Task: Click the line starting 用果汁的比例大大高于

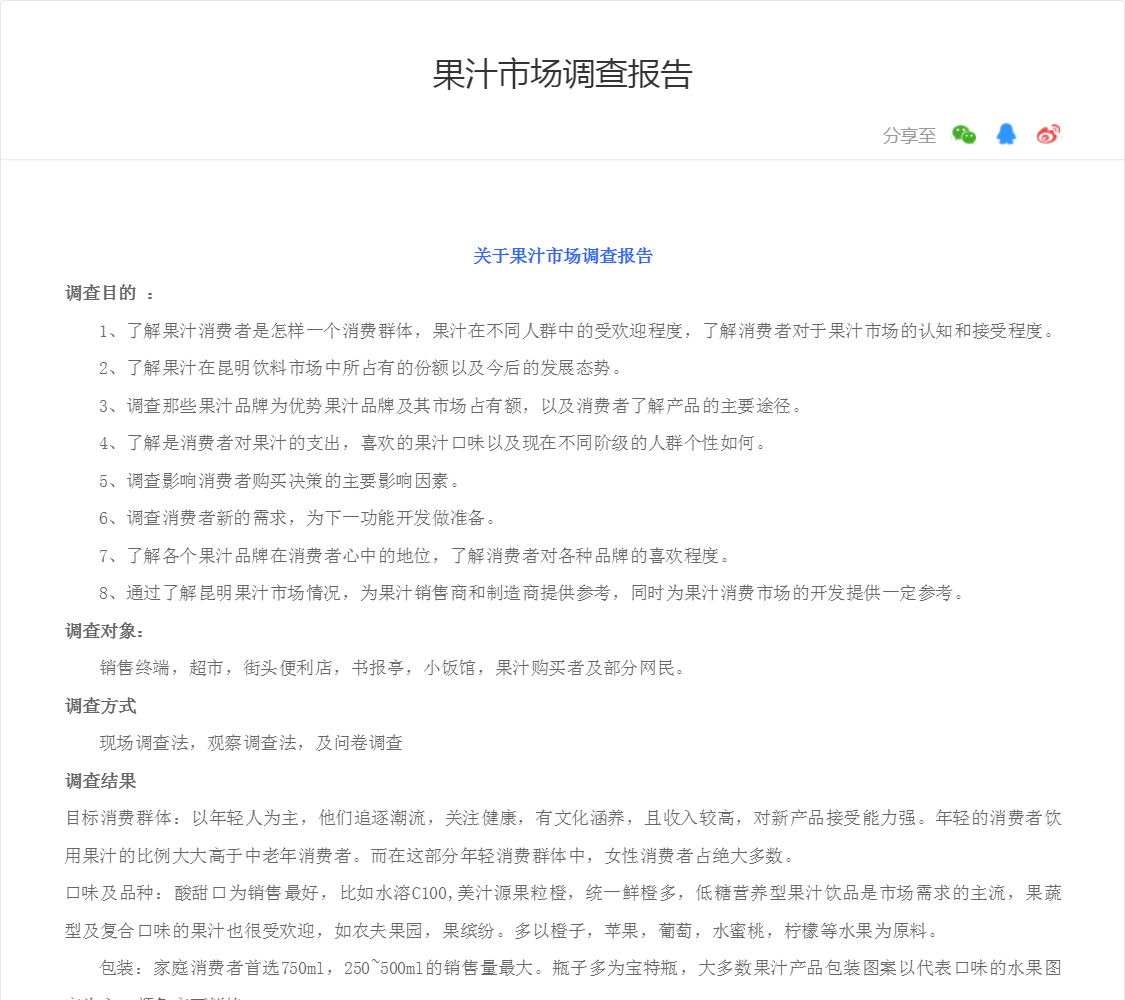Action: (x=430, y=856)
